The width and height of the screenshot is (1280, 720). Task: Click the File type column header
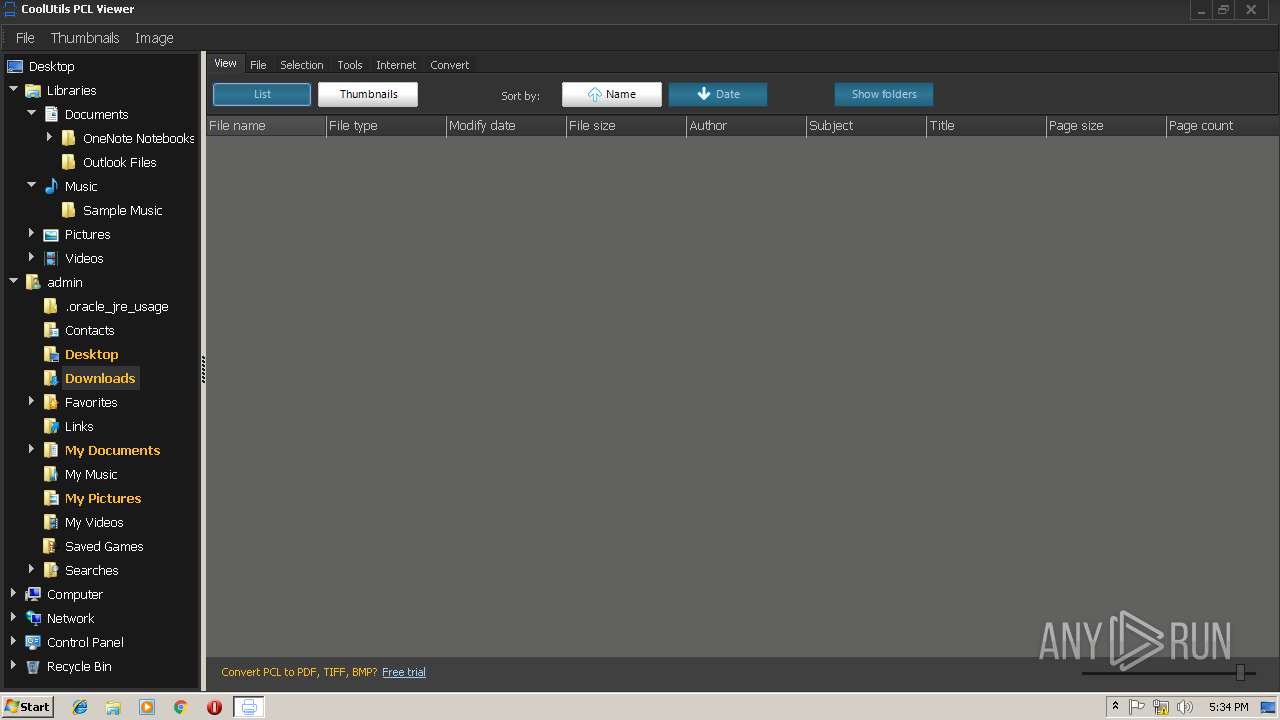coord(386,126)
